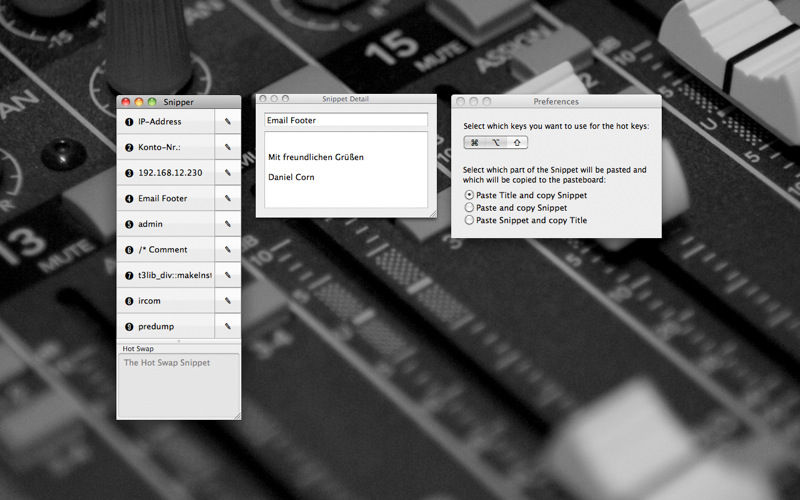Click the edit pencil for 192.168.12.230 snippet
The width and height of the screenshot is (800, 500).
[228, 172]
